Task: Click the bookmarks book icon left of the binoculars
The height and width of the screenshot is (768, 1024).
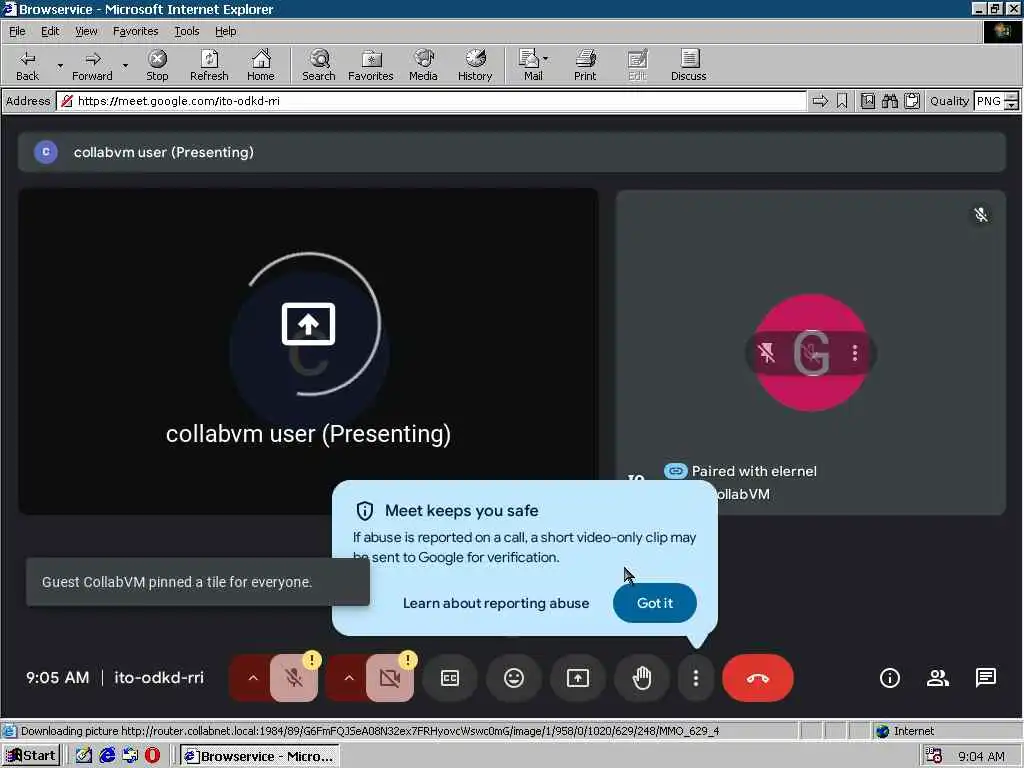Action: 867,101
